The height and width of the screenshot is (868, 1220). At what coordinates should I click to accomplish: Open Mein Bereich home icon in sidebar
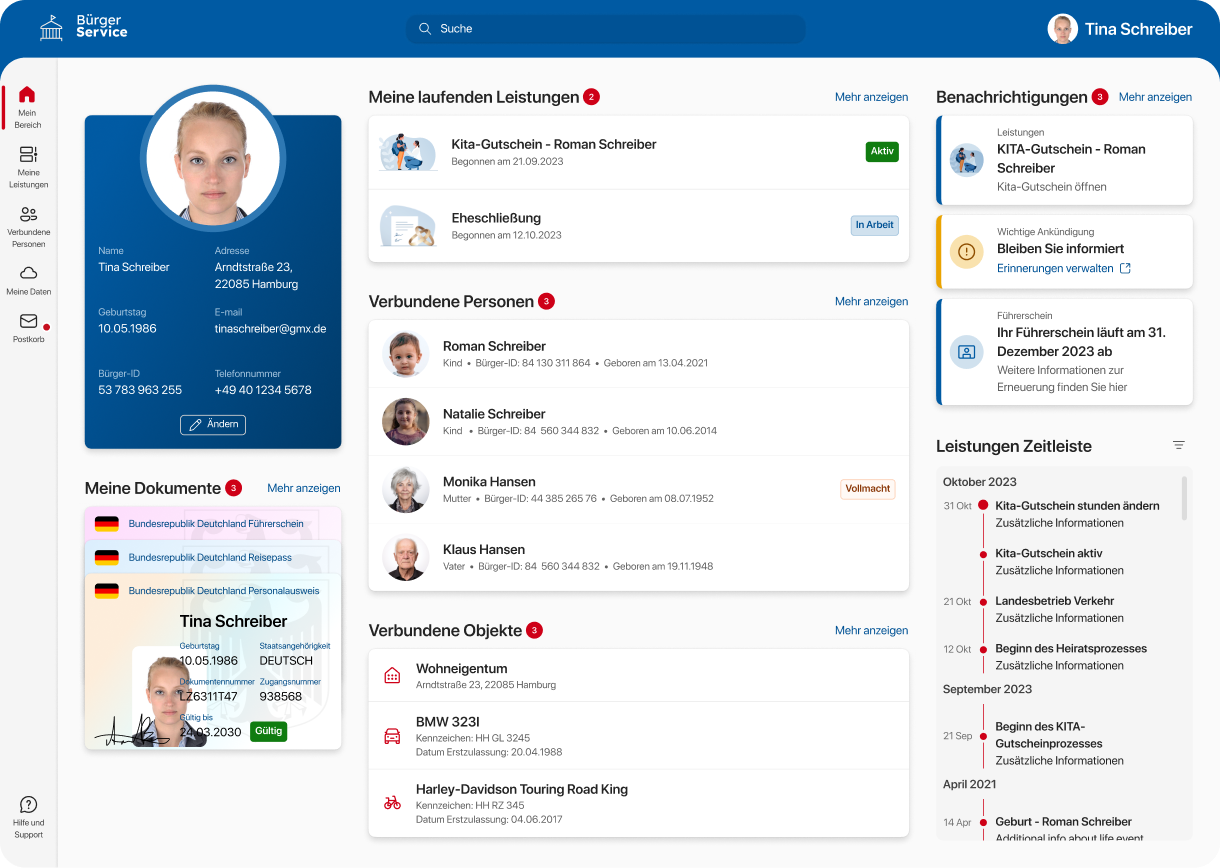[27, 95]
